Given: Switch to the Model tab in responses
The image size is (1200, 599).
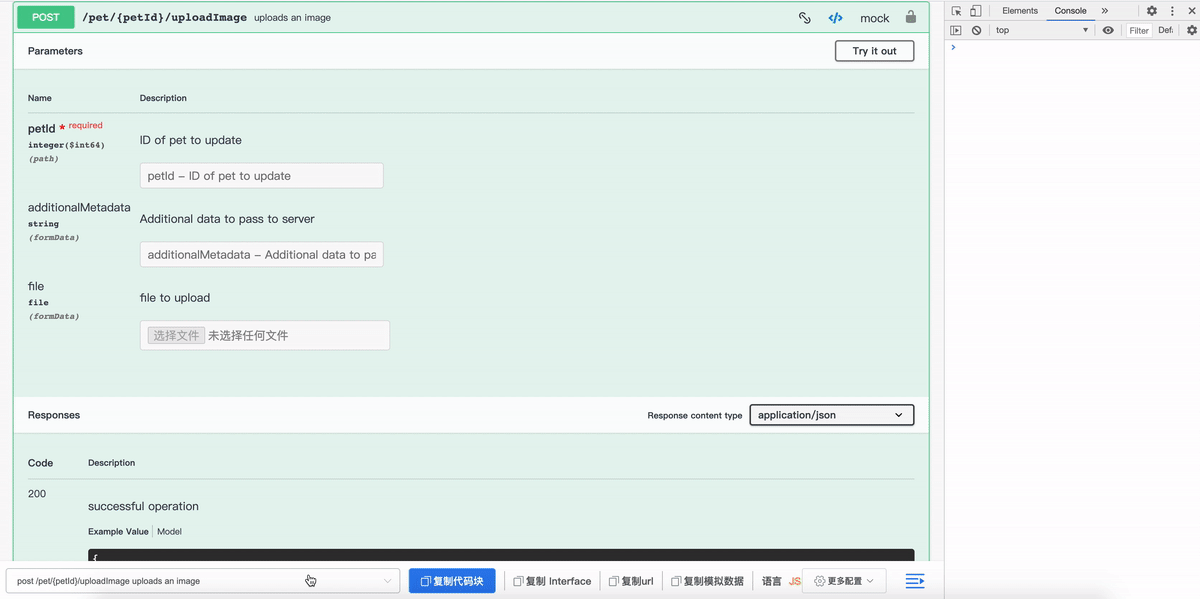Looking at the screenshot, I should tap(169, 532).
